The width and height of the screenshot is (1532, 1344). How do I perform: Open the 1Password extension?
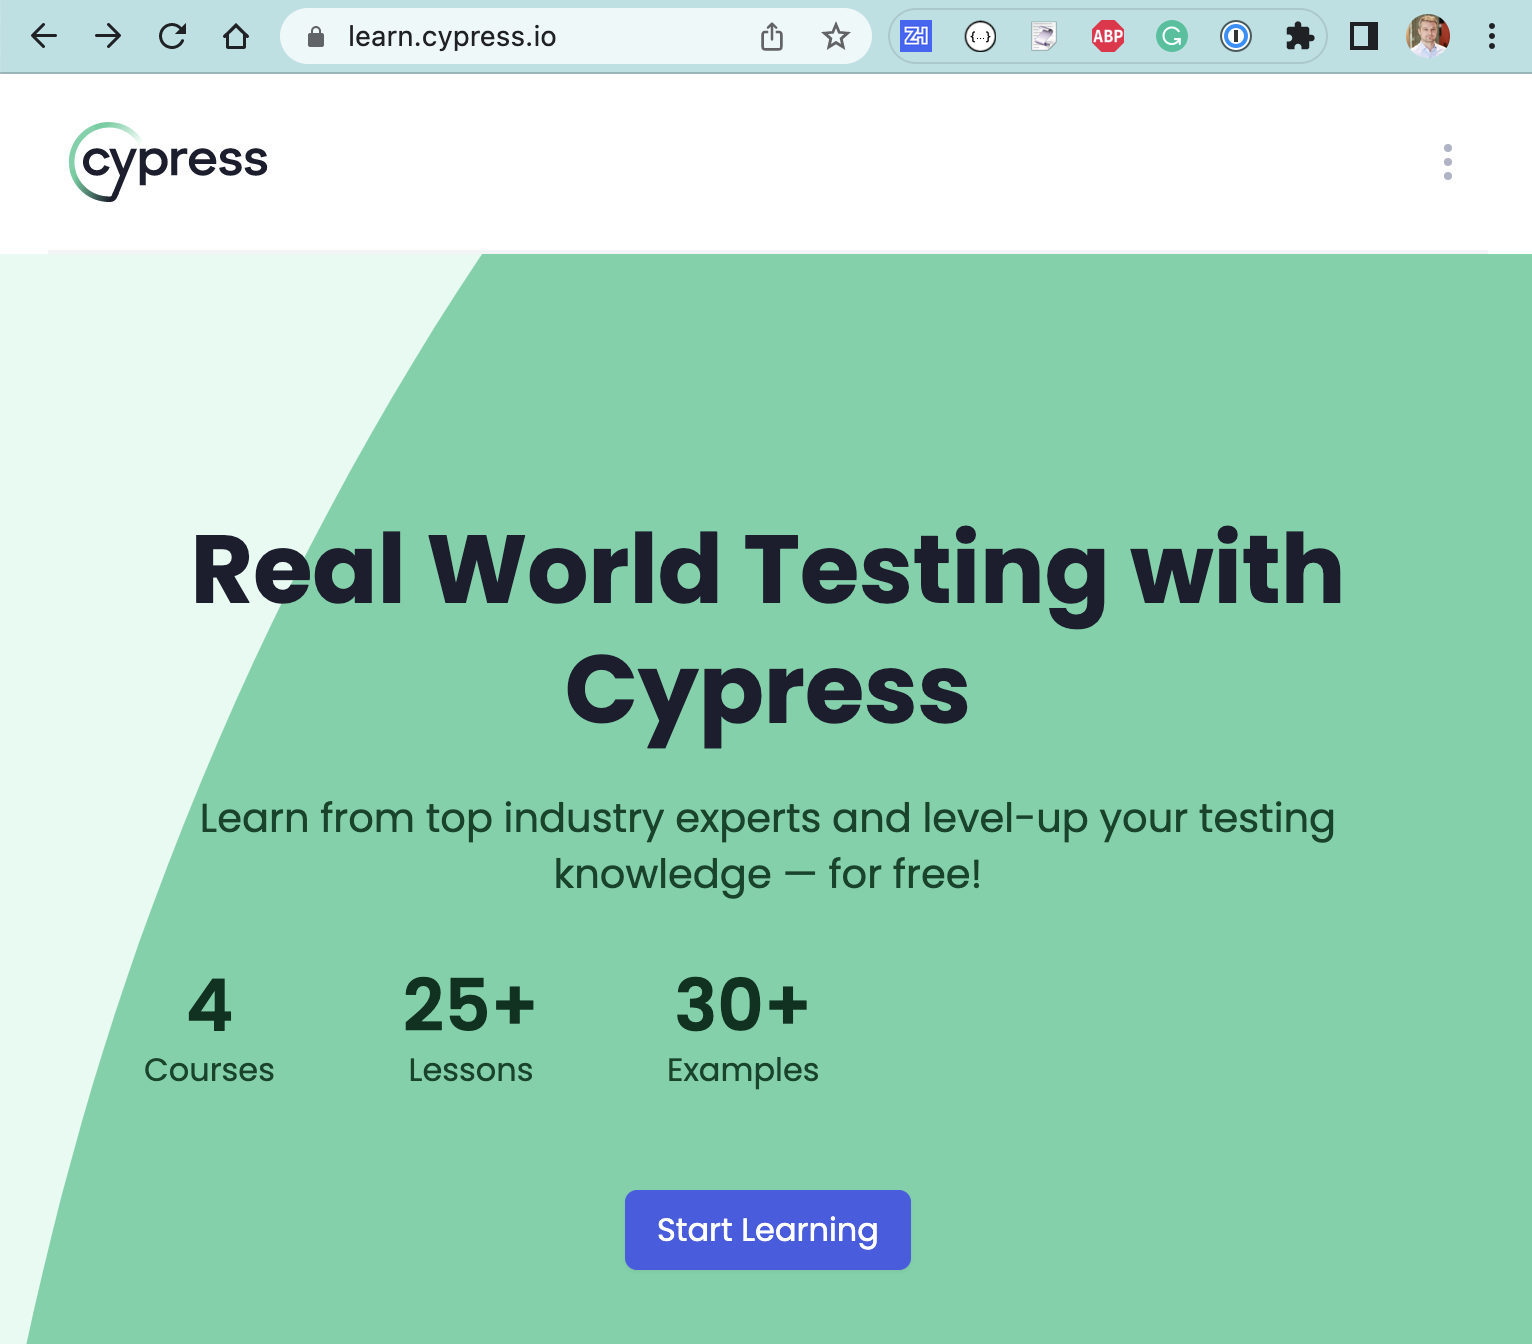pos(1236,37)
